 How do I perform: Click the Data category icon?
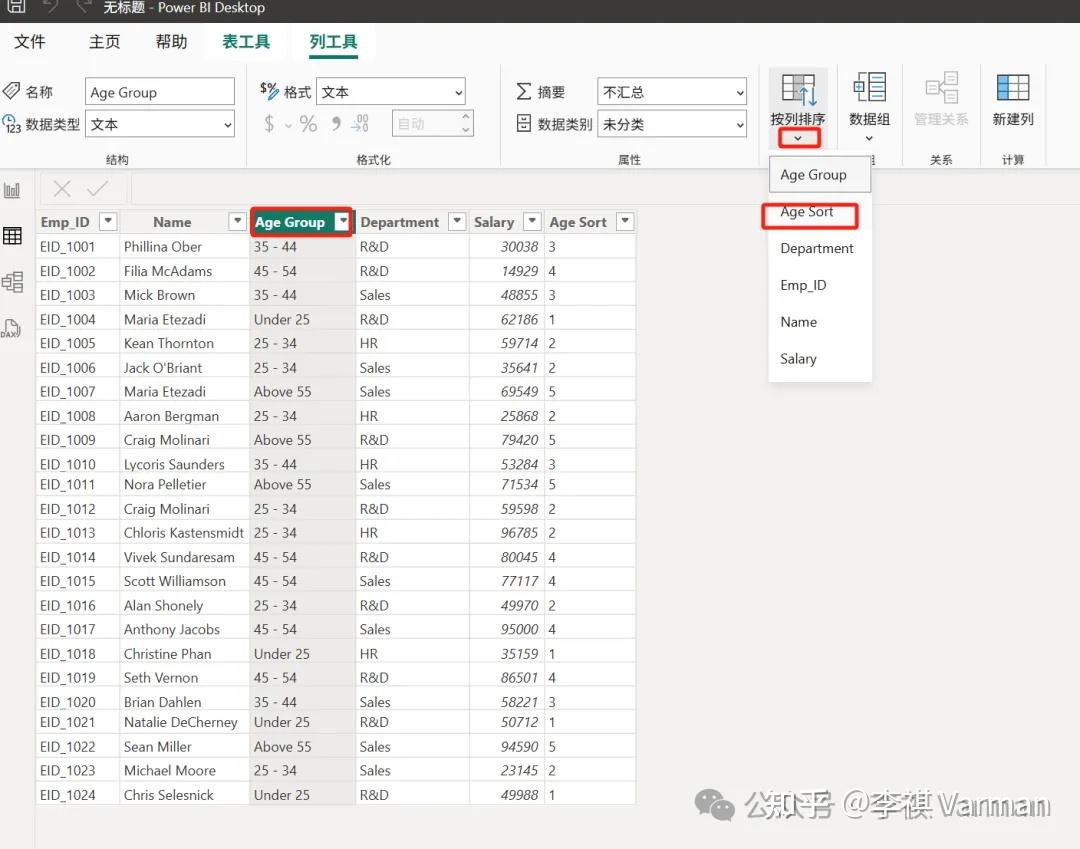[523, 123]
